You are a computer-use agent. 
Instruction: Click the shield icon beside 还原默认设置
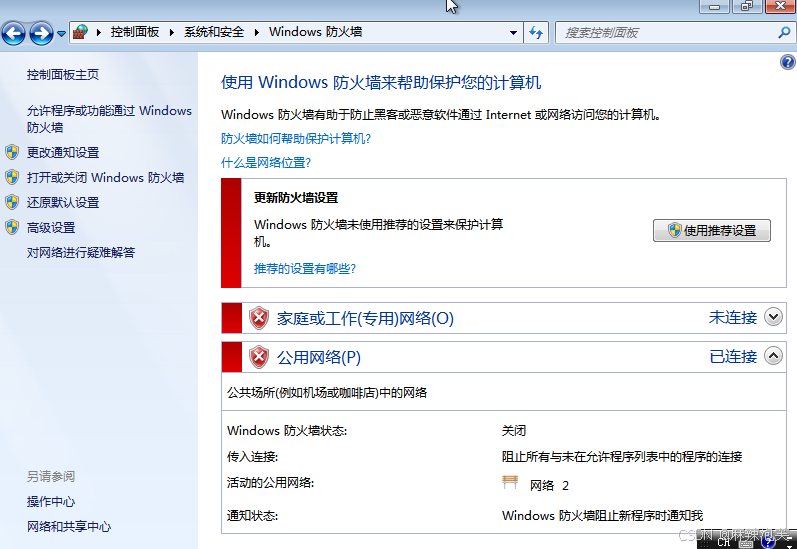(12, 202)
